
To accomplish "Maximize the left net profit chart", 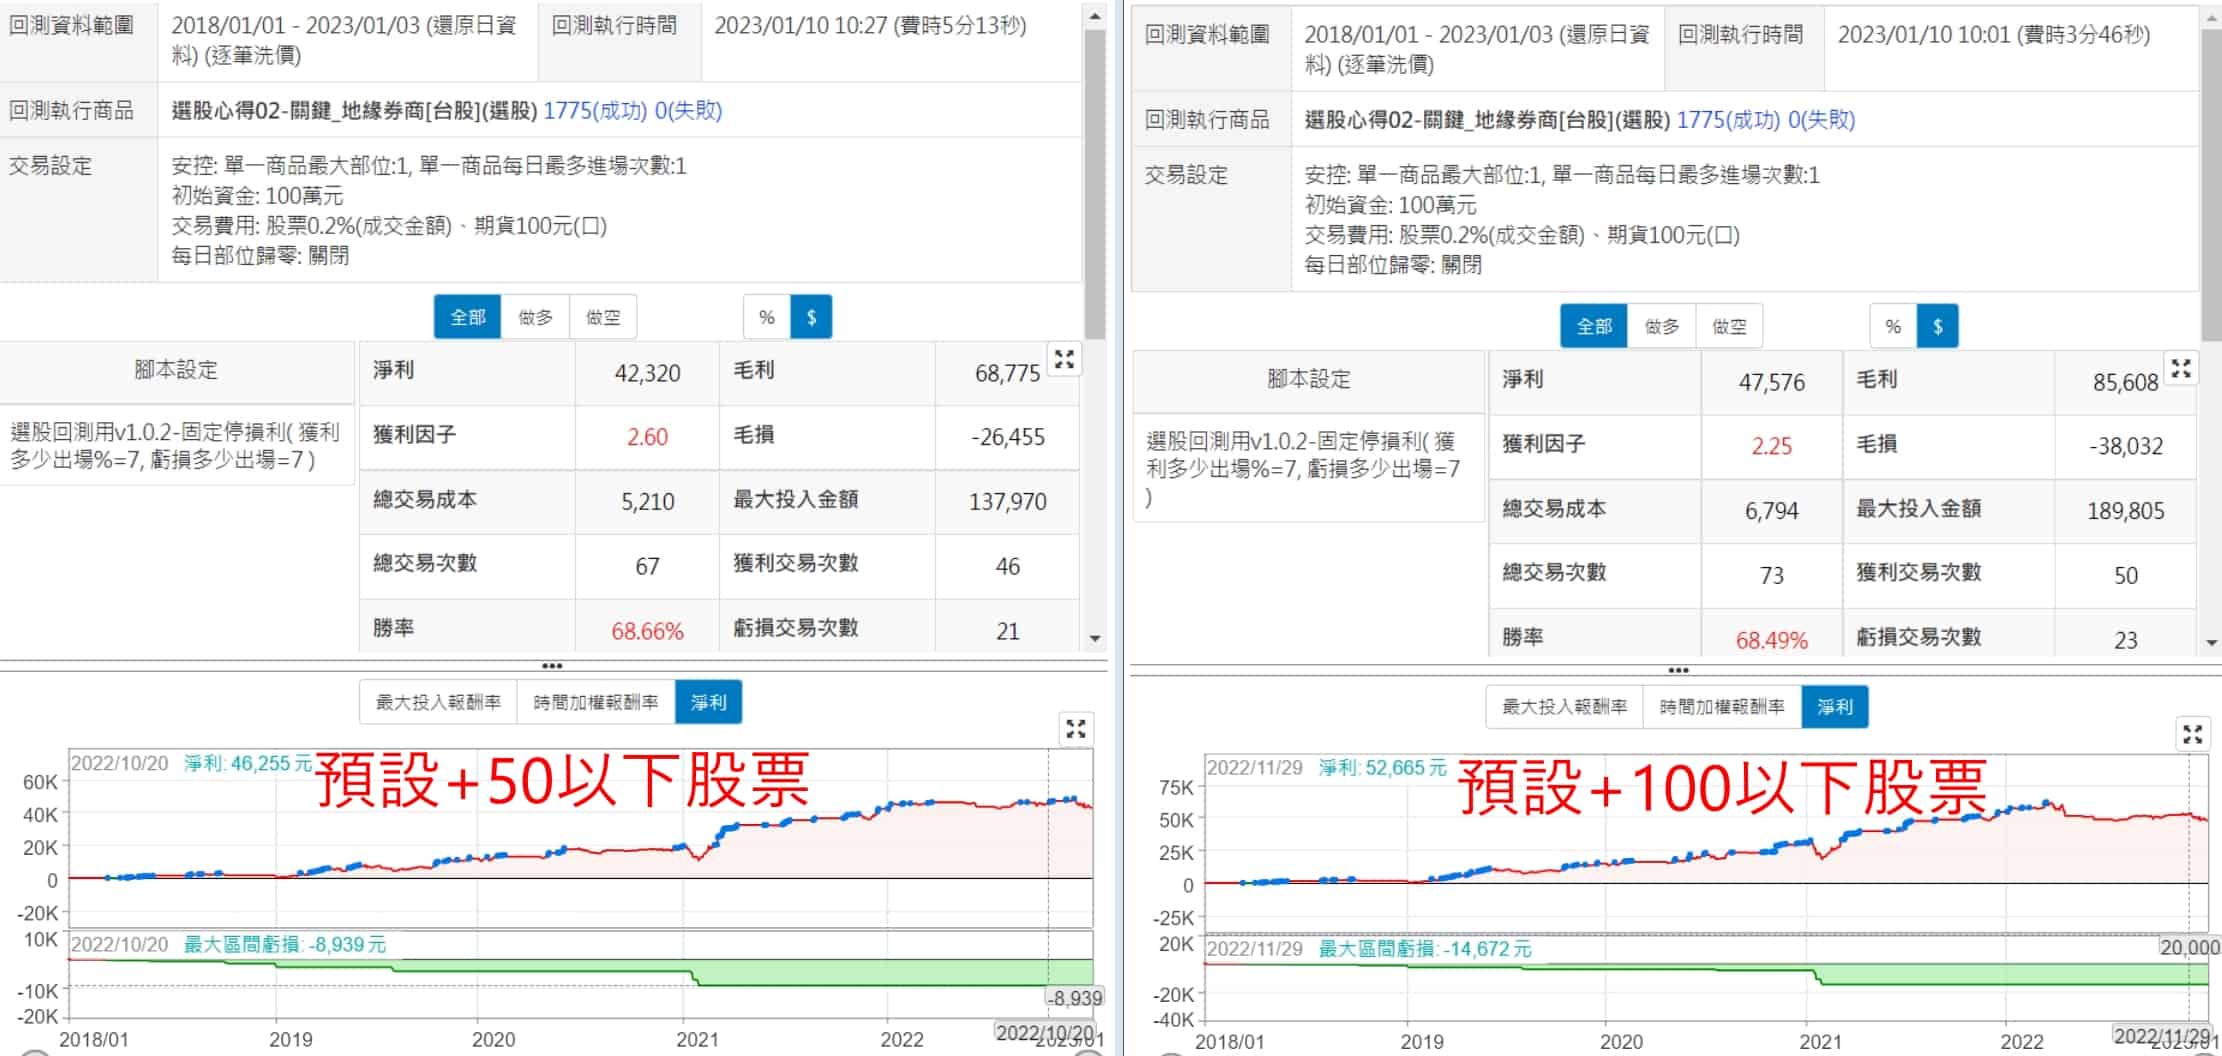I will pyautogui.click(x=1076, y=729).
